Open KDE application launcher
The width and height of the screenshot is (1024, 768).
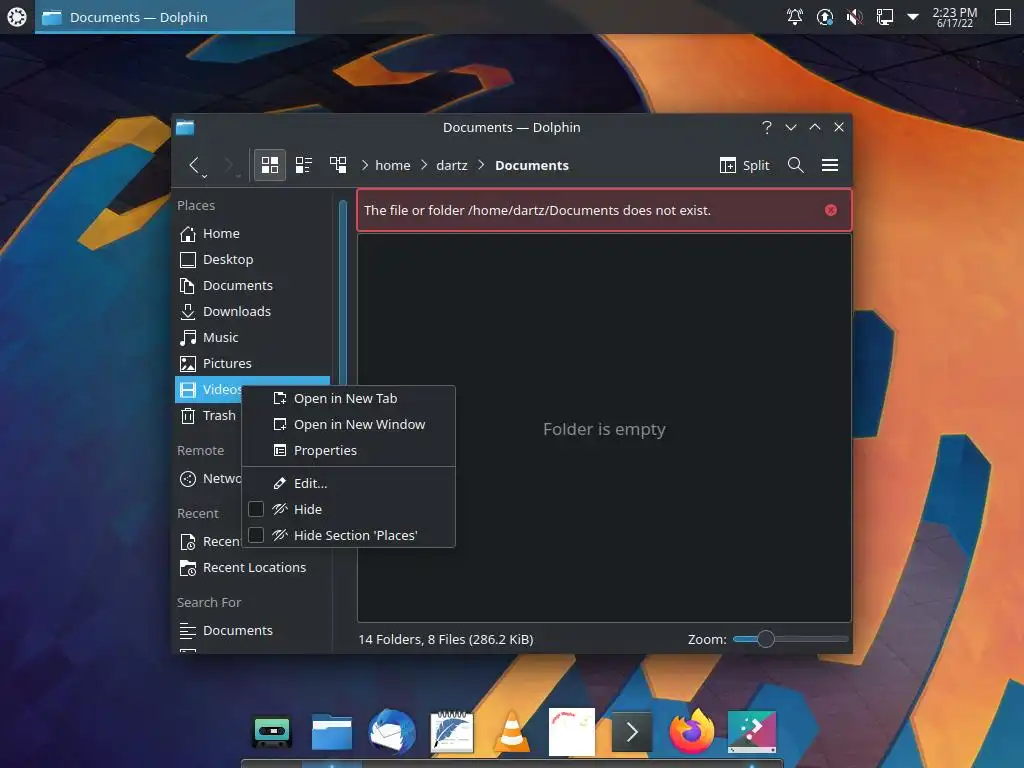(x=16, y=17)
